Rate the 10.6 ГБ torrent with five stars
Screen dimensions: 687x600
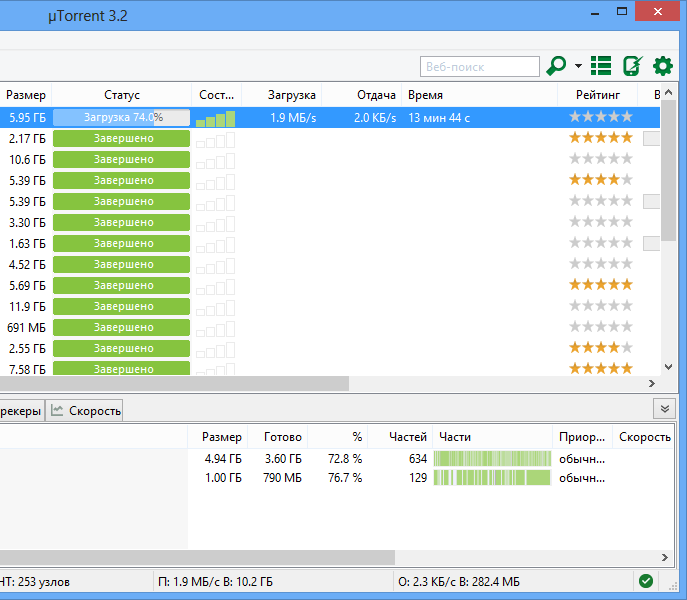click(626, 159)
